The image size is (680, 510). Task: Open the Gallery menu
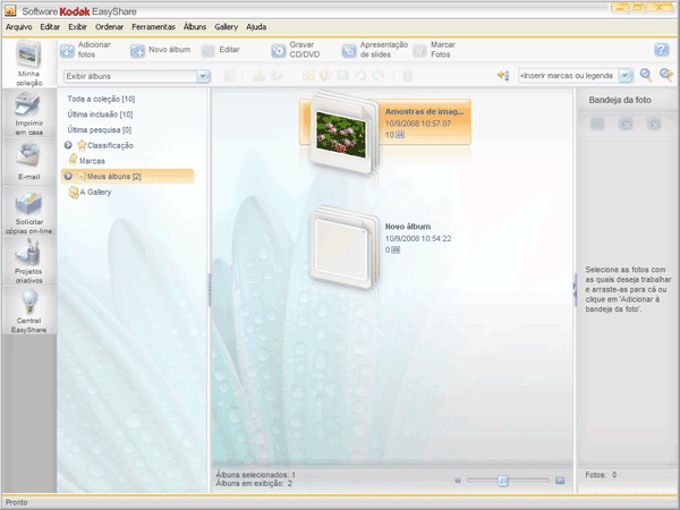pos(226,27)
